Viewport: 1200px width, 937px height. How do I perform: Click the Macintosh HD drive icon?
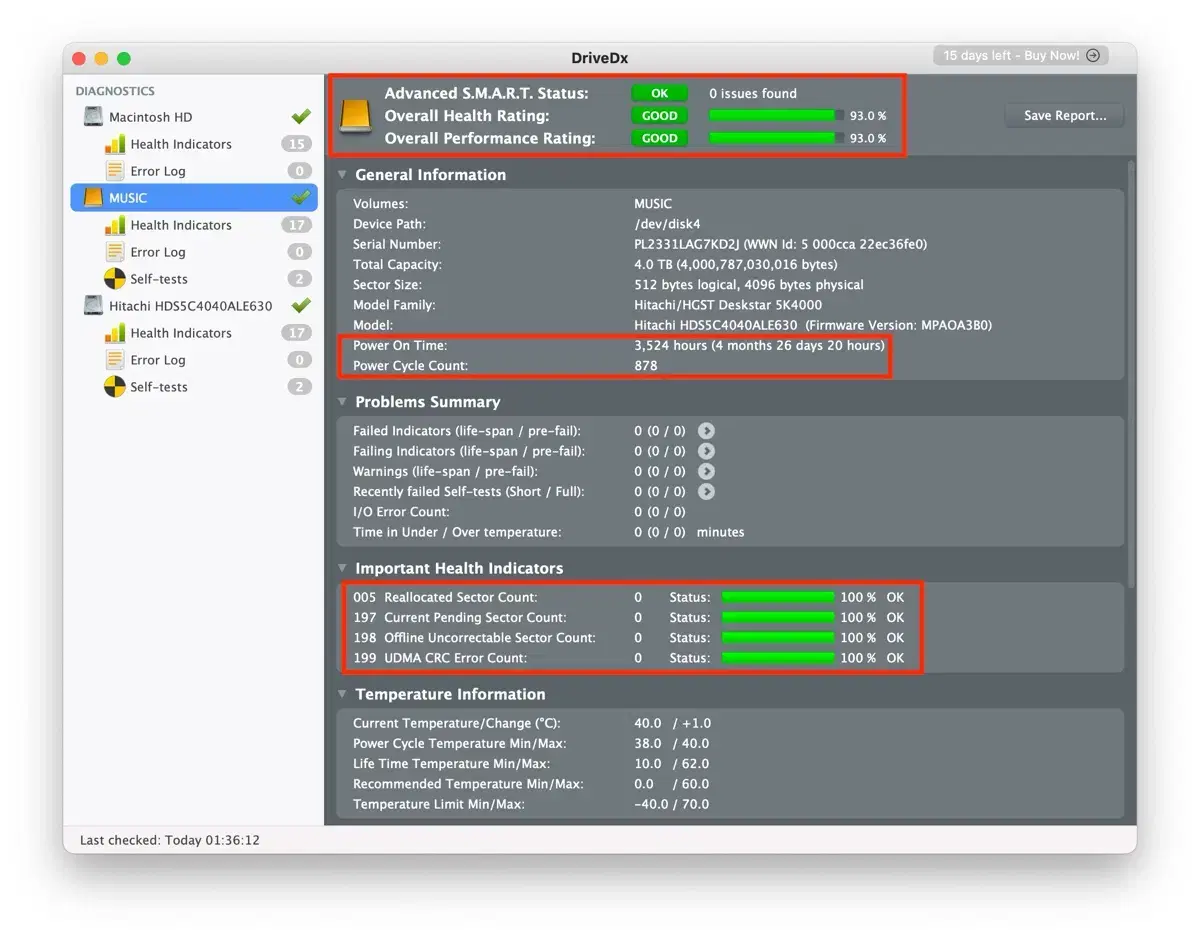pos(93,117)
